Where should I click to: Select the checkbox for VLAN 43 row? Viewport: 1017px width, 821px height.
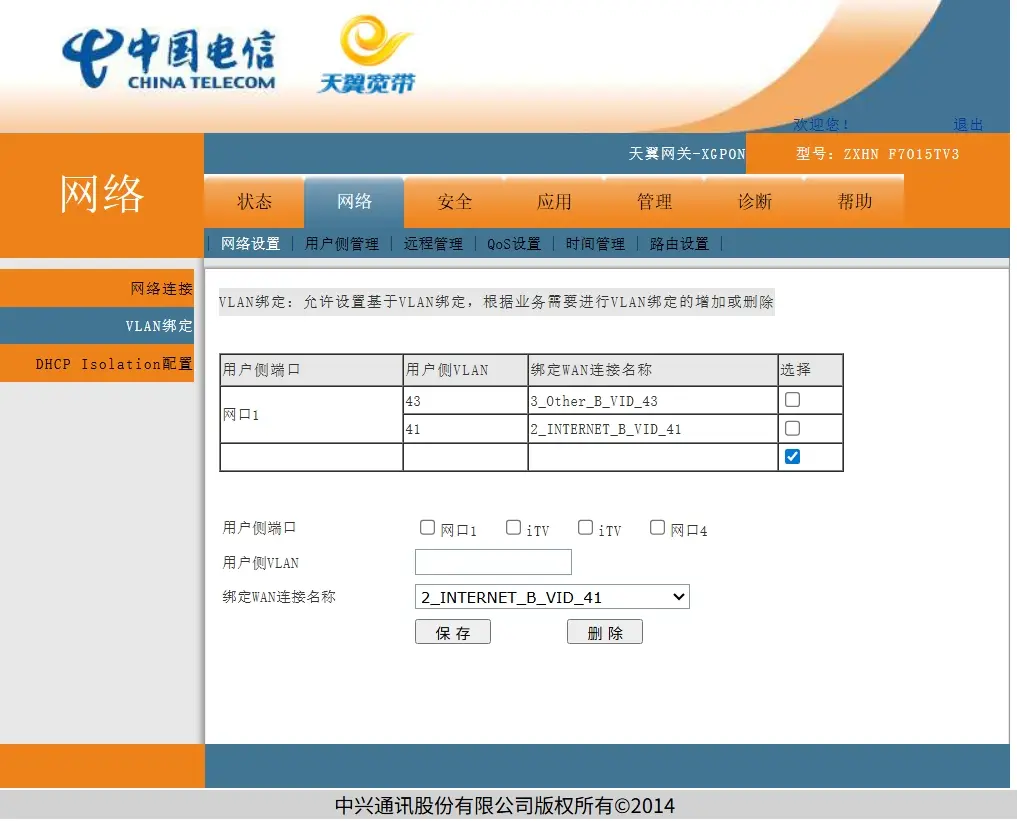[792, 400]
